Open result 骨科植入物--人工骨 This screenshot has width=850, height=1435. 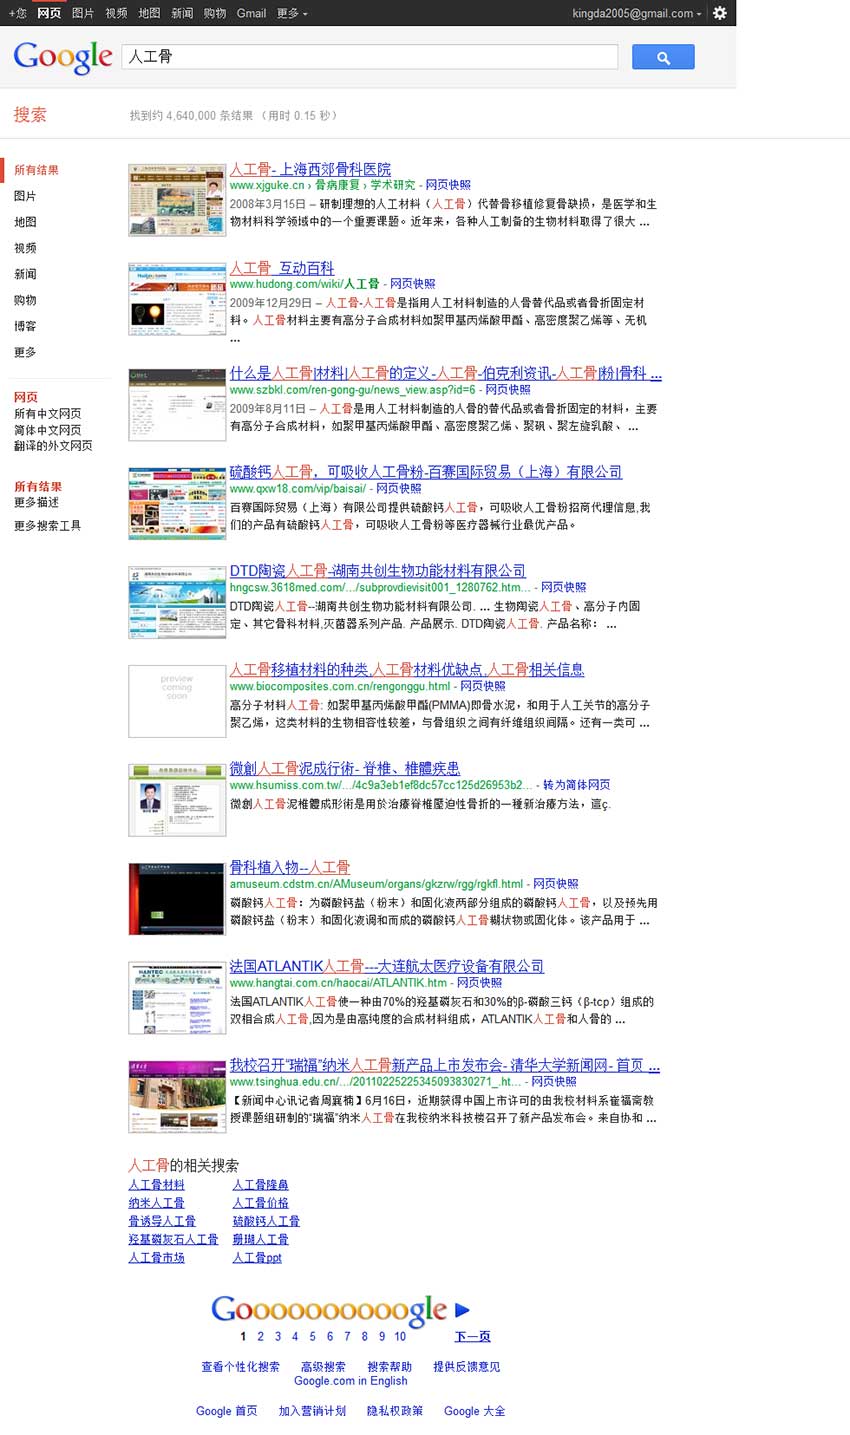pyautogui.click(x=290, y=867)
